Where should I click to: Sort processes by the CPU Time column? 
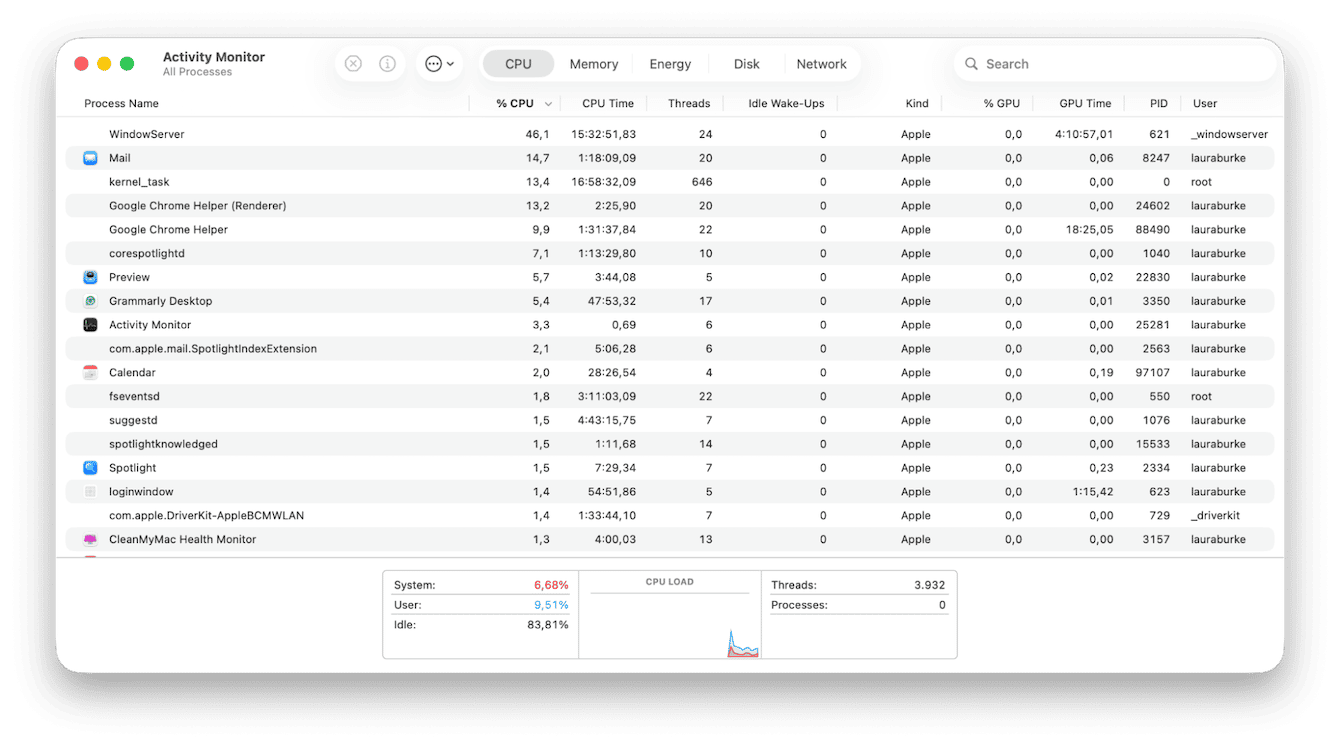(608, 103)
